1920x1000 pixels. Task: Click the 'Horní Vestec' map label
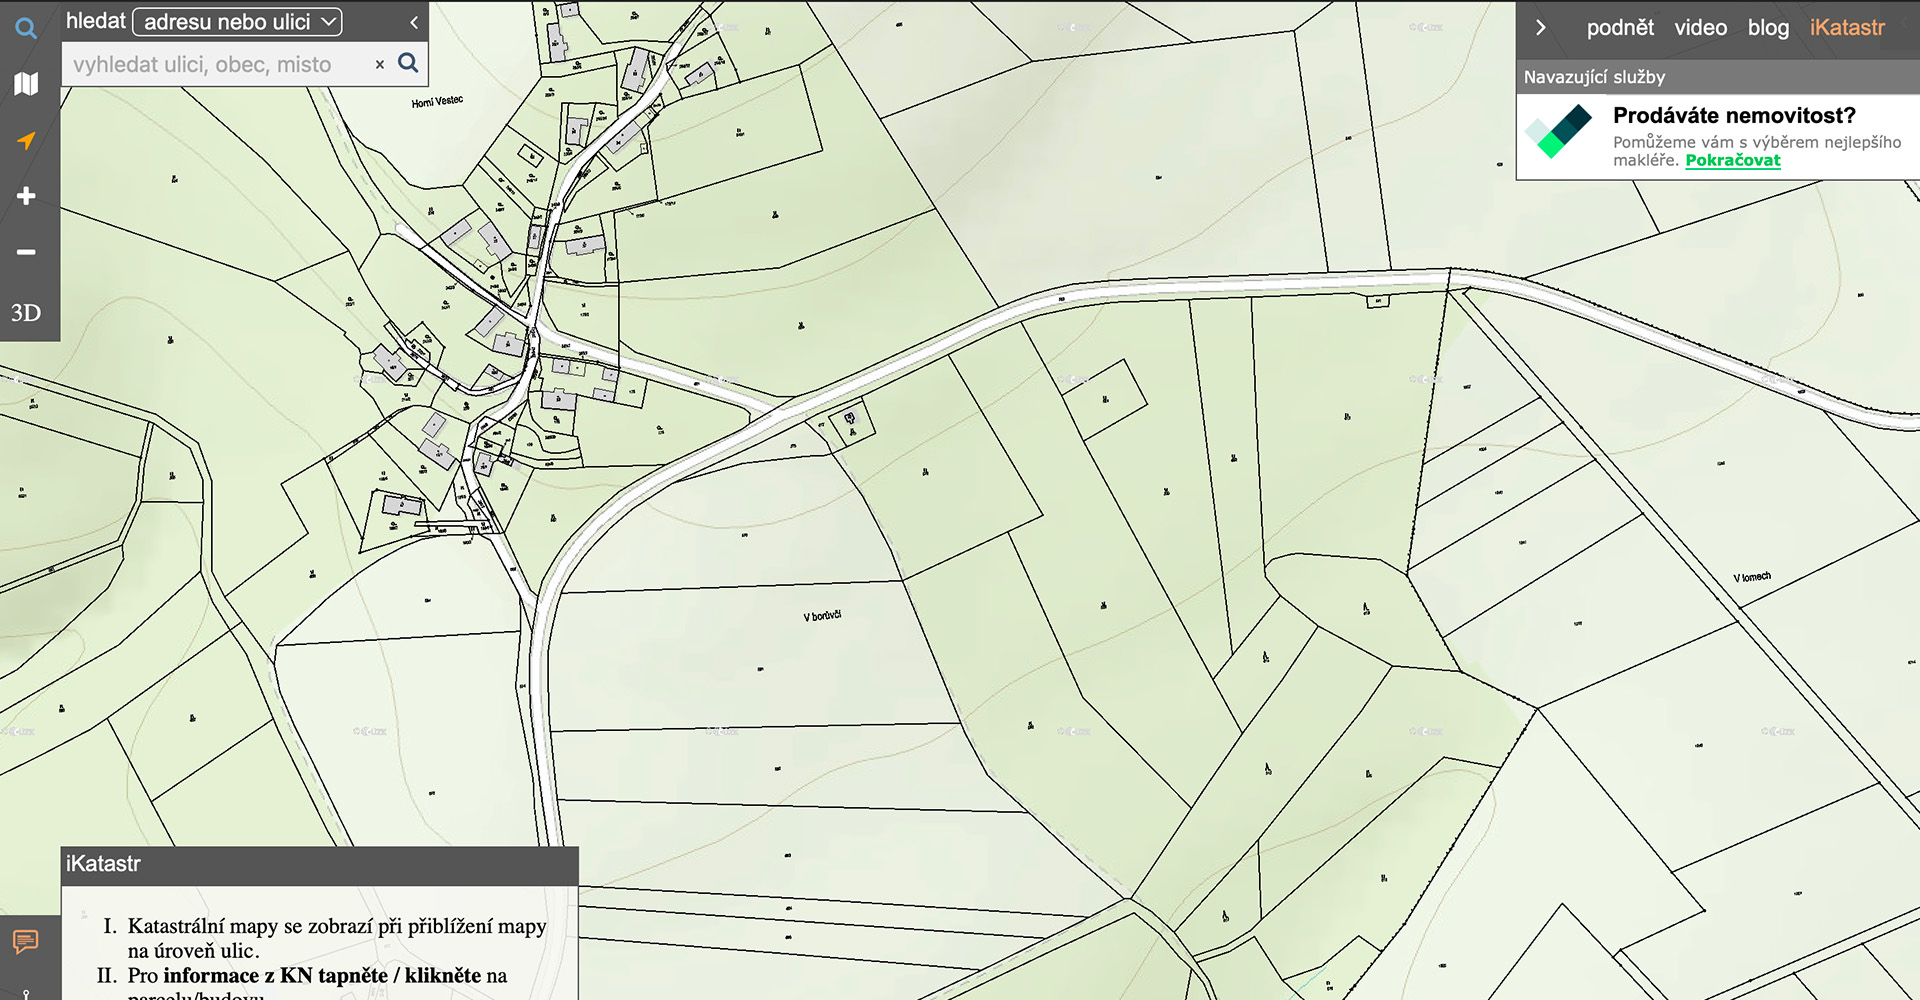pos(437,101)
